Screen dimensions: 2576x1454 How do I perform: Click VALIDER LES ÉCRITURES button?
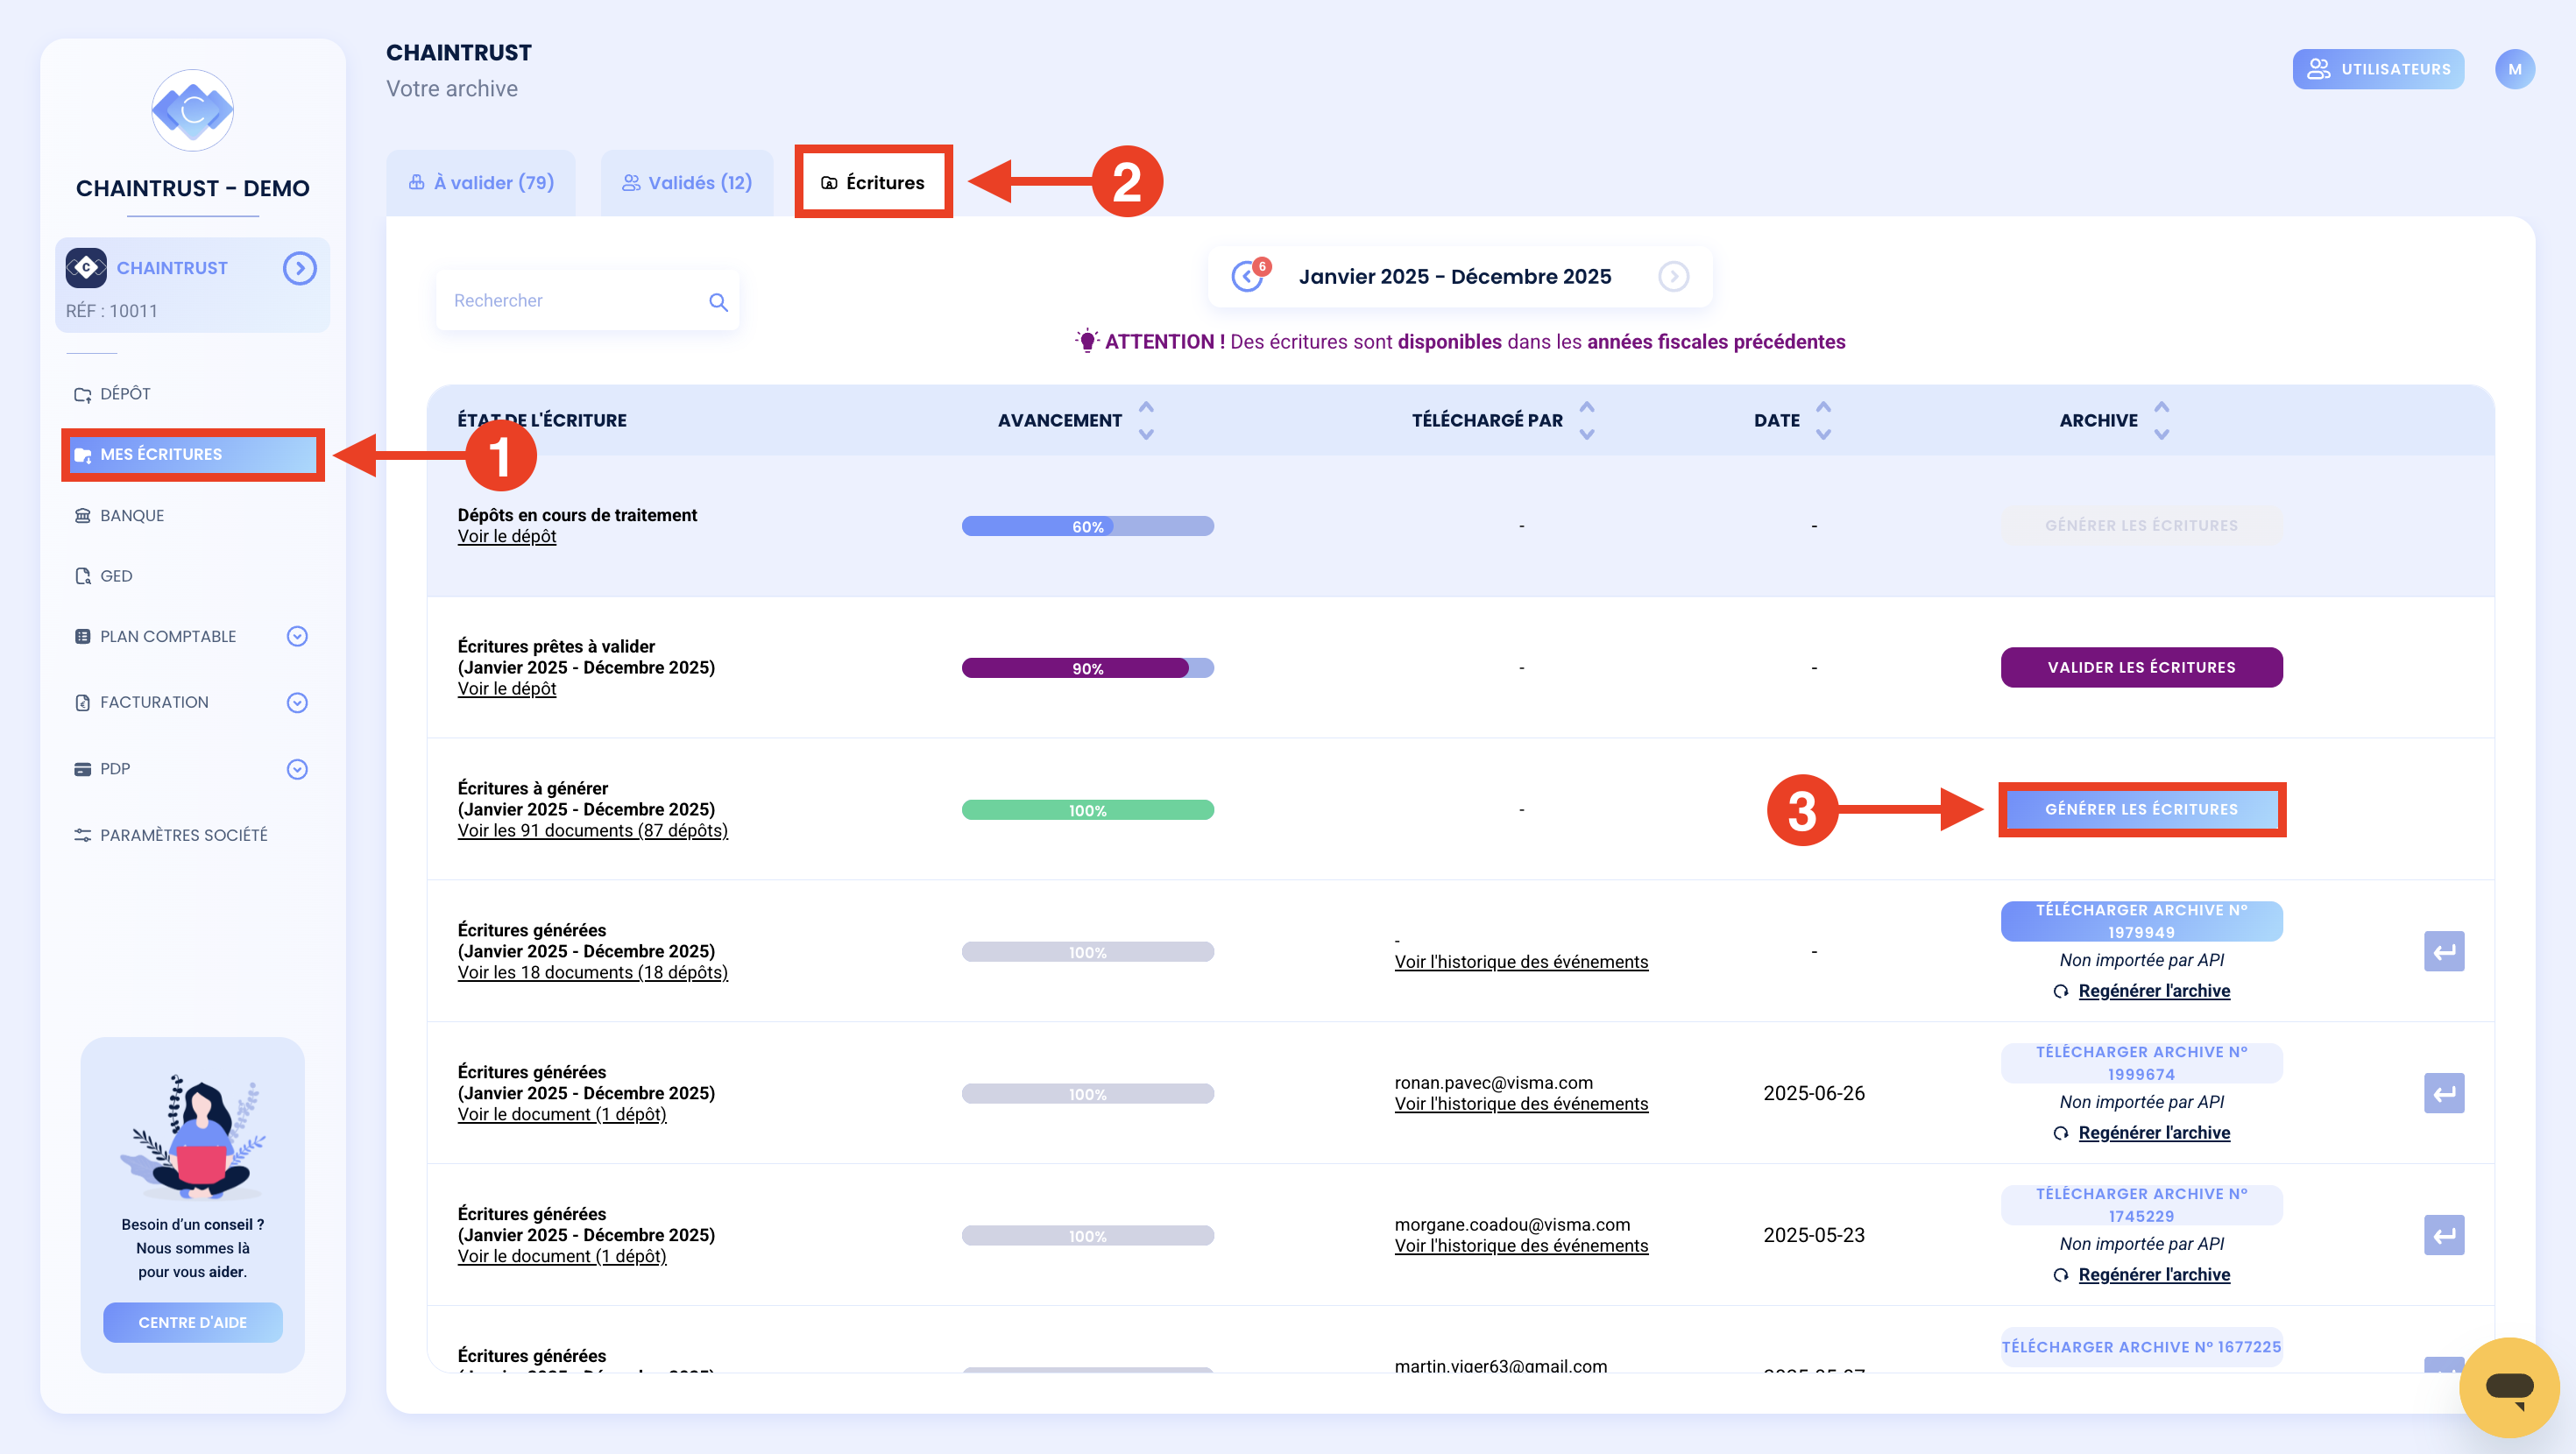[2141, 667]
